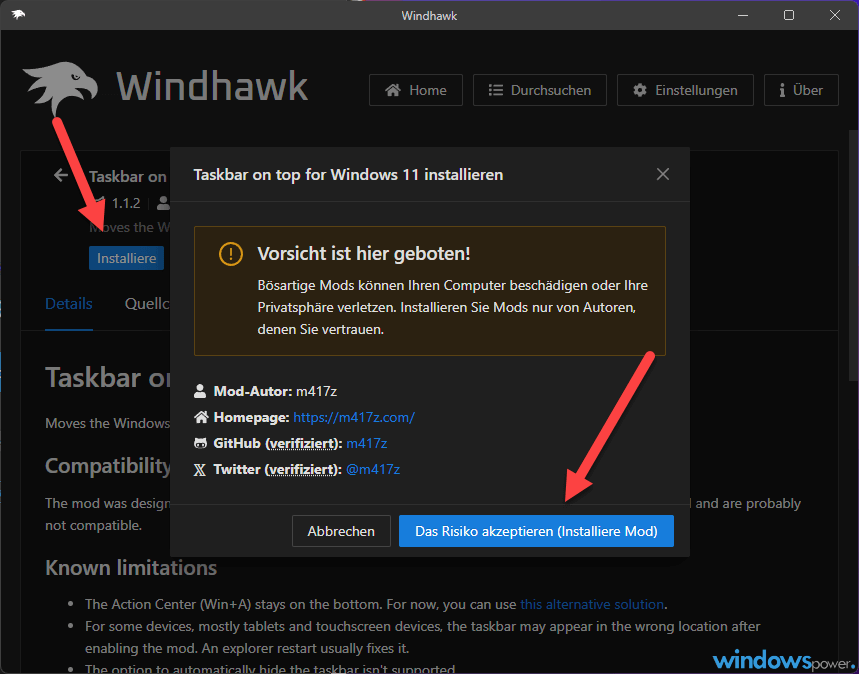Click the blue Installiere button
The height and width of the screenshot is (674, 859).
127,258
